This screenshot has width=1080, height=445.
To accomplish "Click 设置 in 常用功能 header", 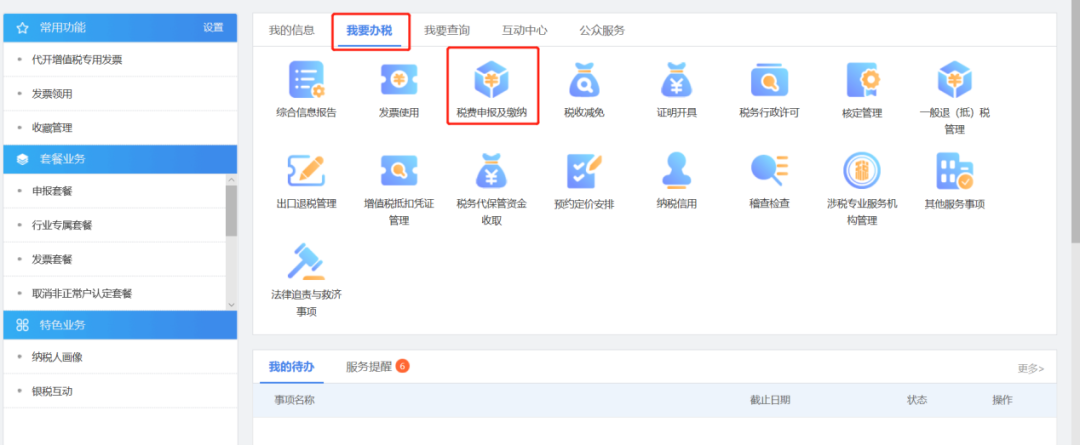I will pos(214,28).
